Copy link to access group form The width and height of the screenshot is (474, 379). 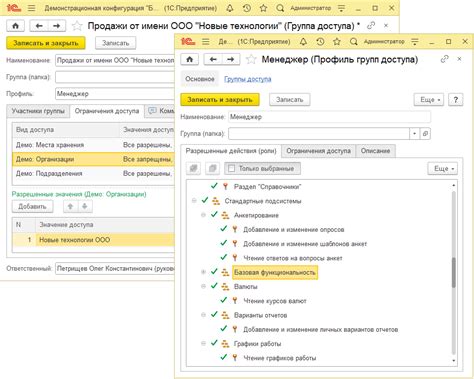pyautogui.click(x=371, y=25)
